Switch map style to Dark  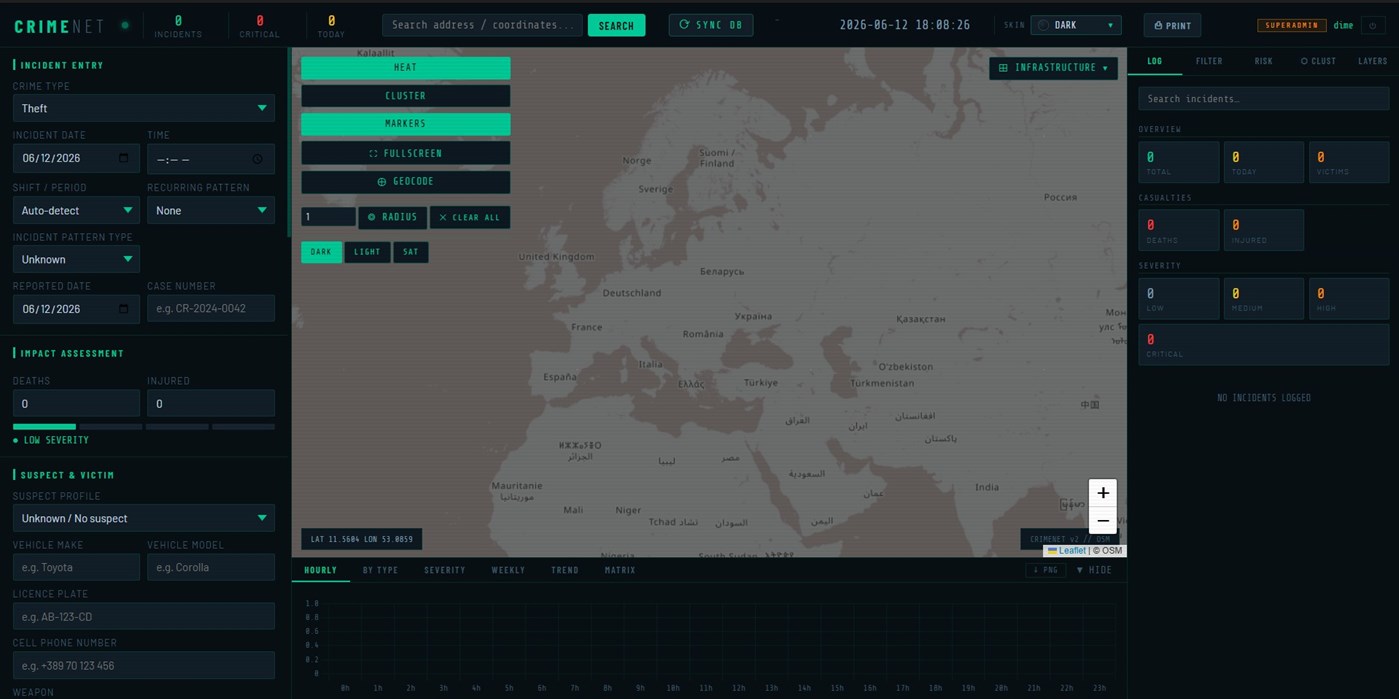[x=321, y=252]
